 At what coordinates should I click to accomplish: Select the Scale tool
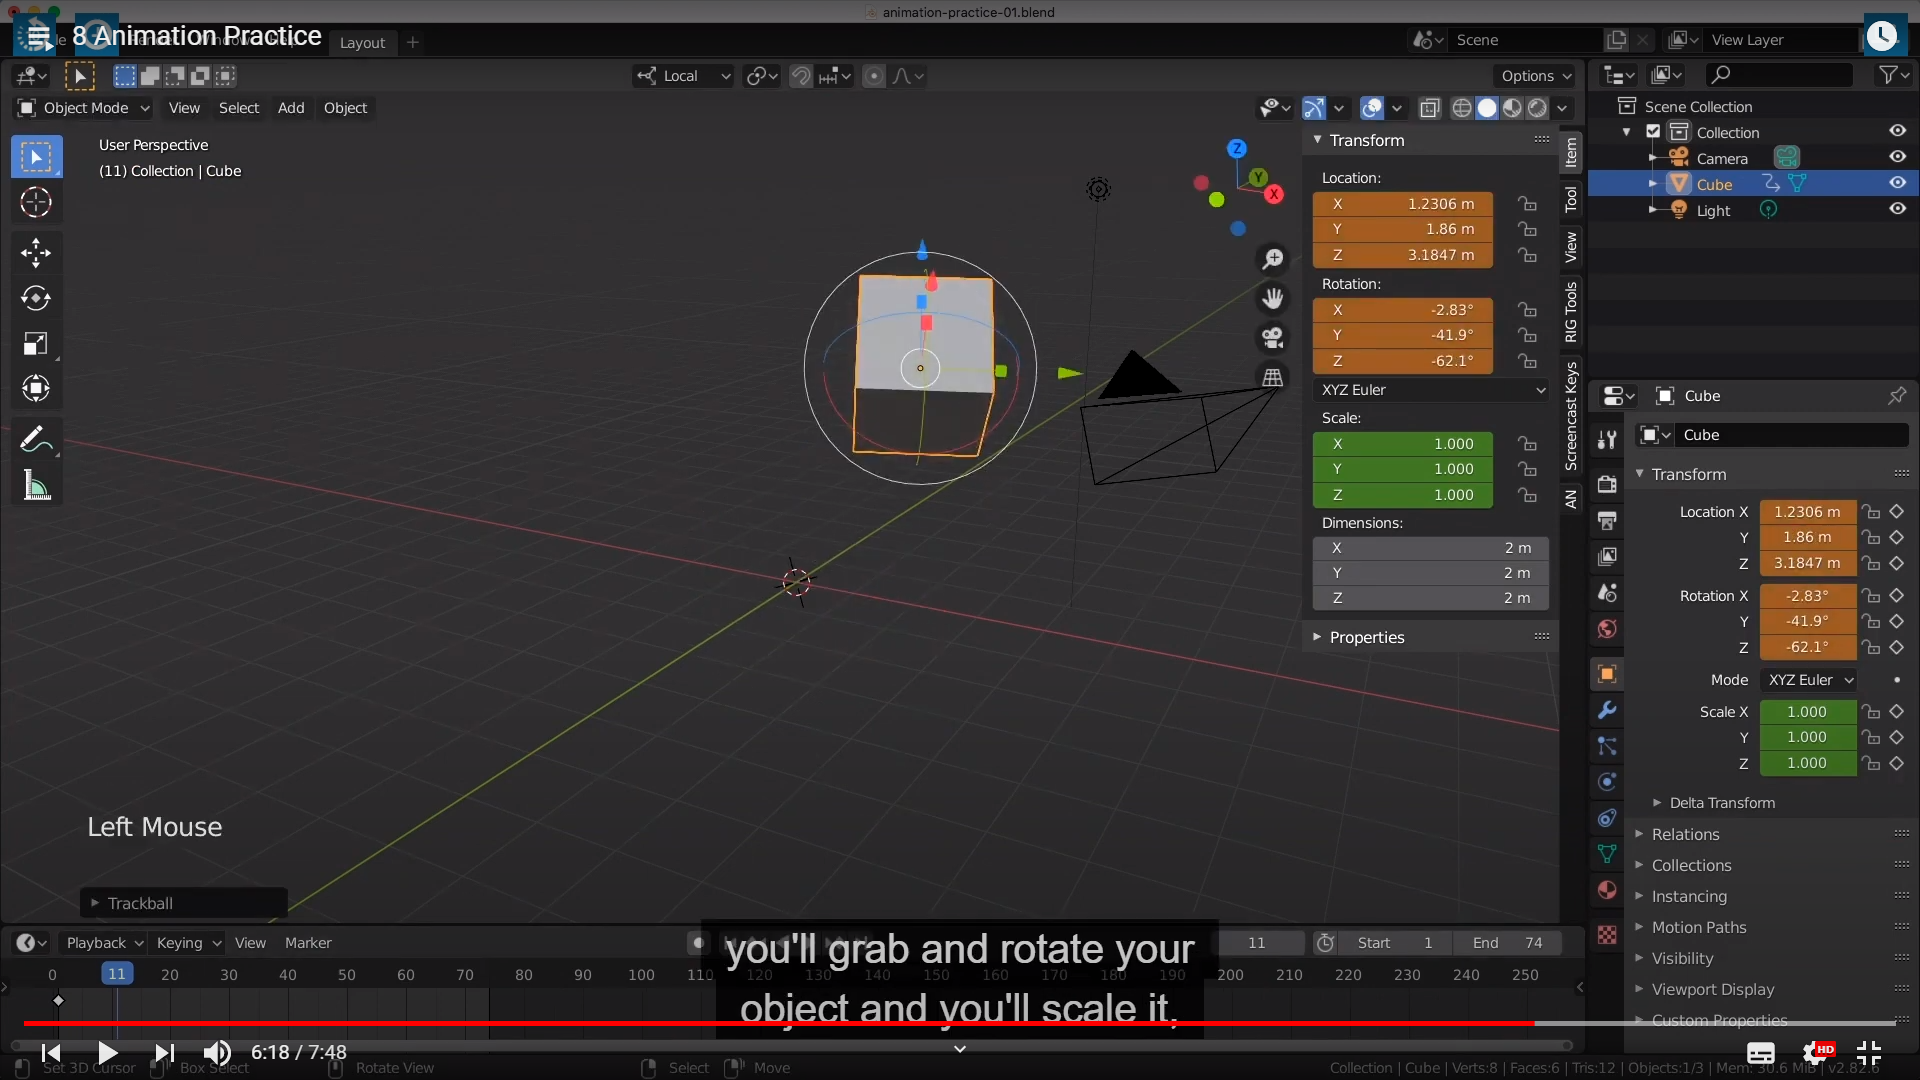[36, 344]
